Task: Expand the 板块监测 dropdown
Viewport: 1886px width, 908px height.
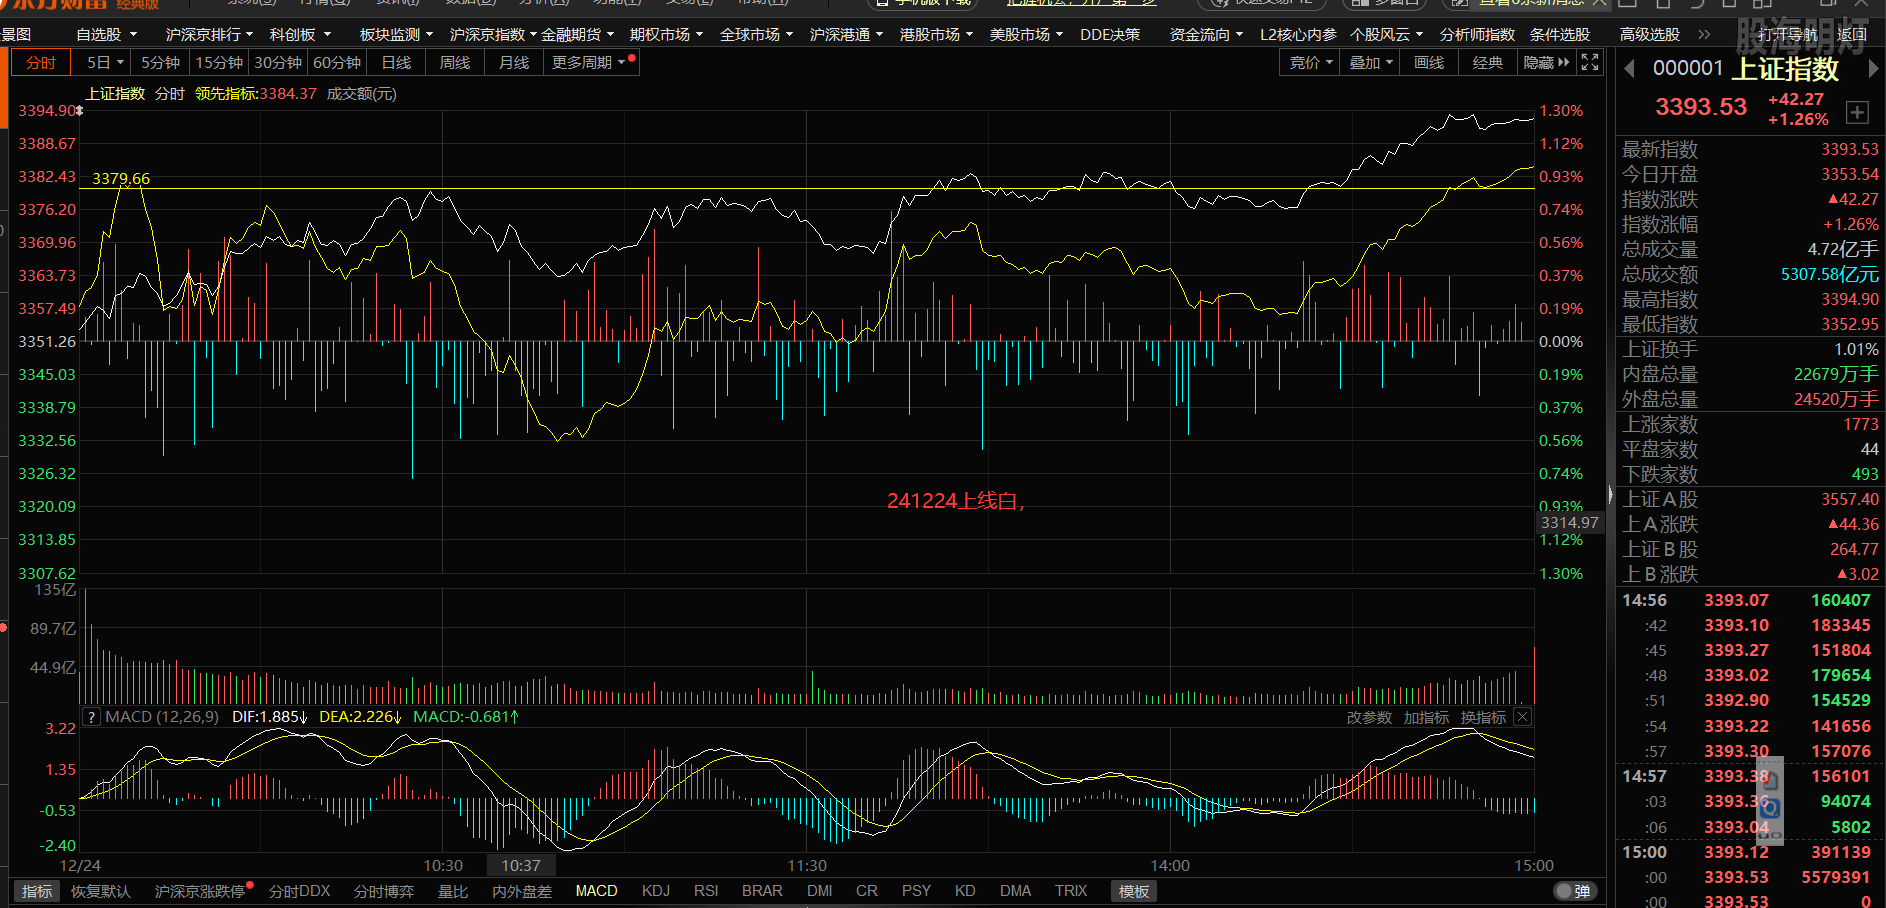Action: [397, 34]
